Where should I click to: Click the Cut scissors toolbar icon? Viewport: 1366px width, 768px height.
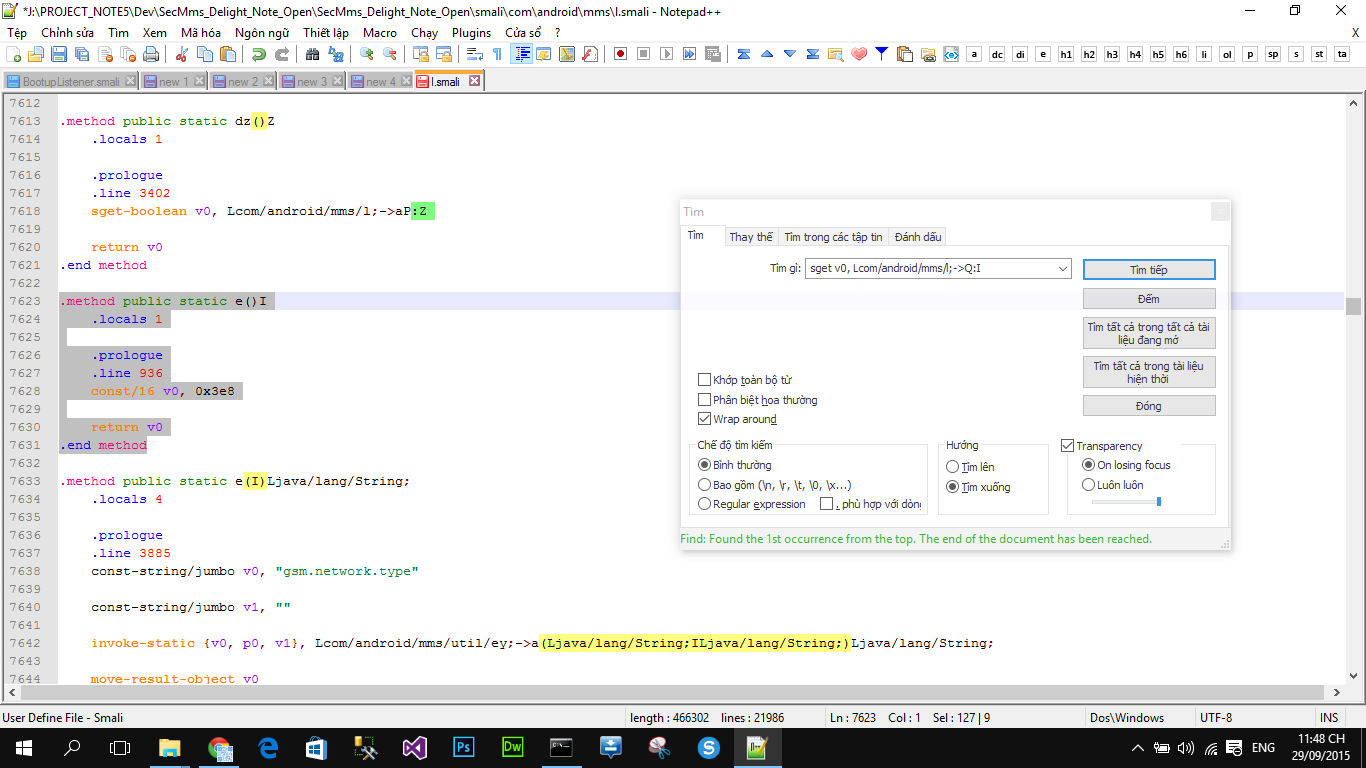[x=181, y=54]
